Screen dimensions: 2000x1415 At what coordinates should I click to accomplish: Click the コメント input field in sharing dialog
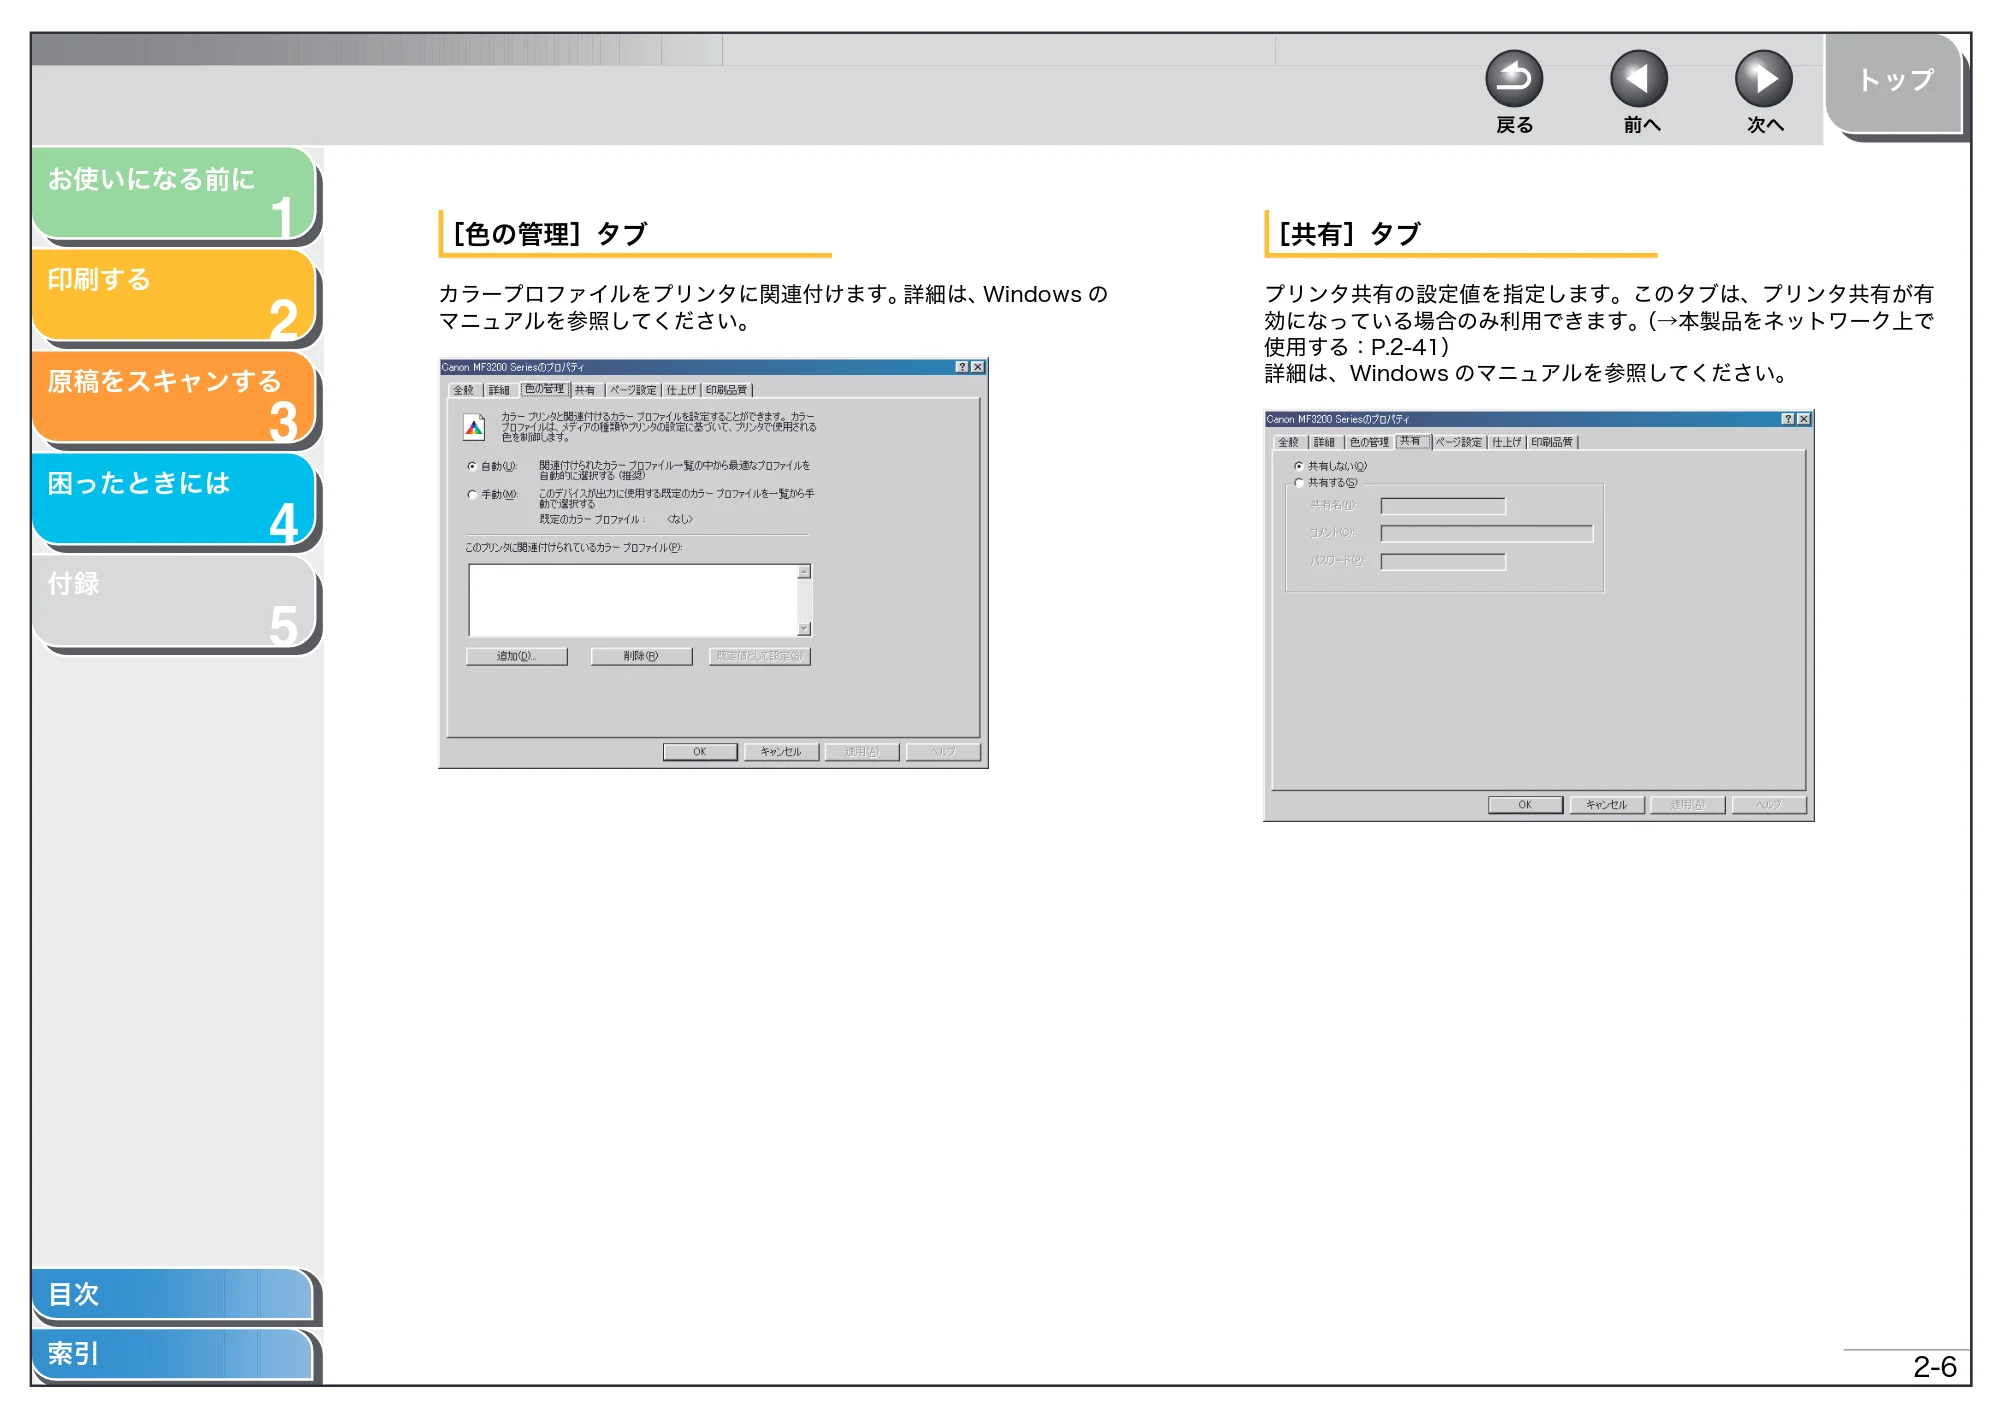[x=1487, y=534]
